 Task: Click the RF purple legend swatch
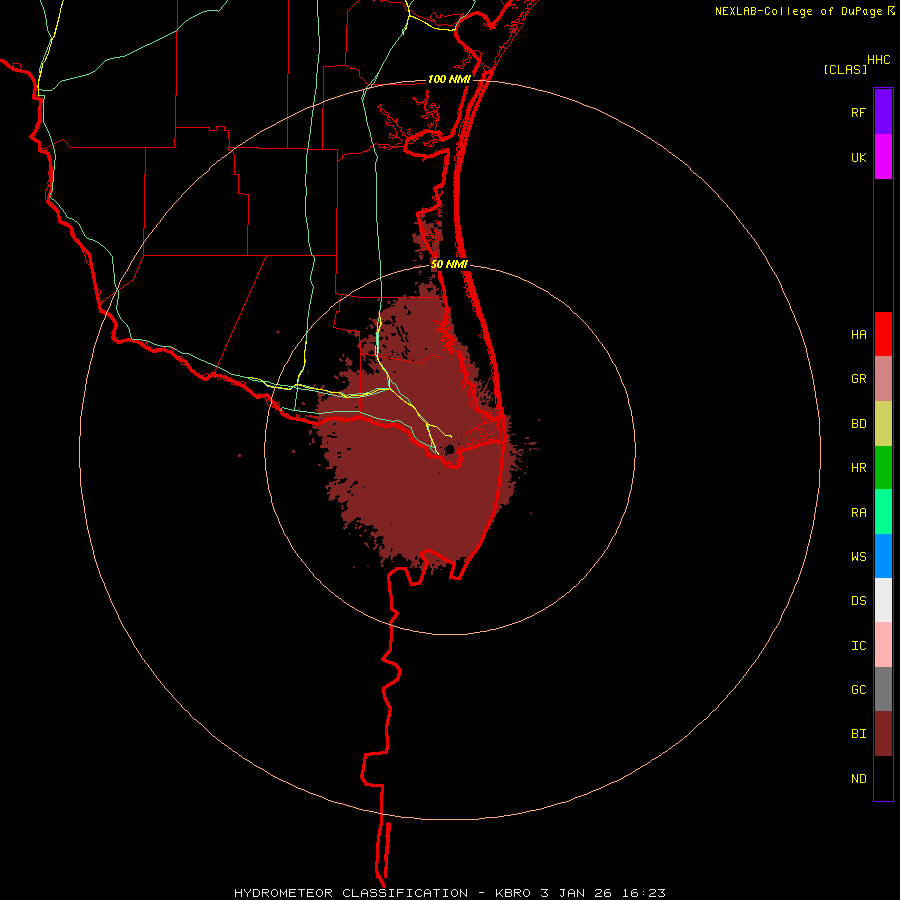pyautogui.click(x=883, y=112)
